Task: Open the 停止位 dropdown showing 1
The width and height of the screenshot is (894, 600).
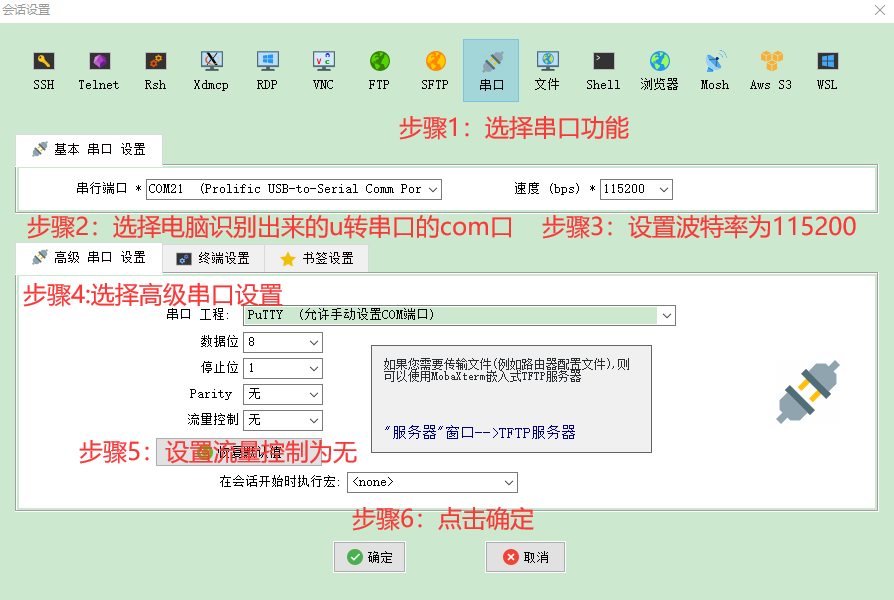Action: coord(283,368)
